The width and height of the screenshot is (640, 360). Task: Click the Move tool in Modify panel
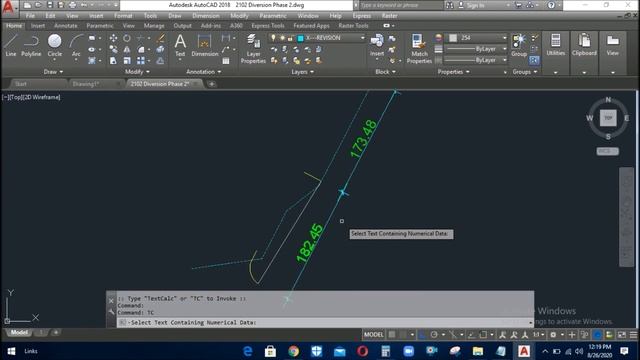113,38
